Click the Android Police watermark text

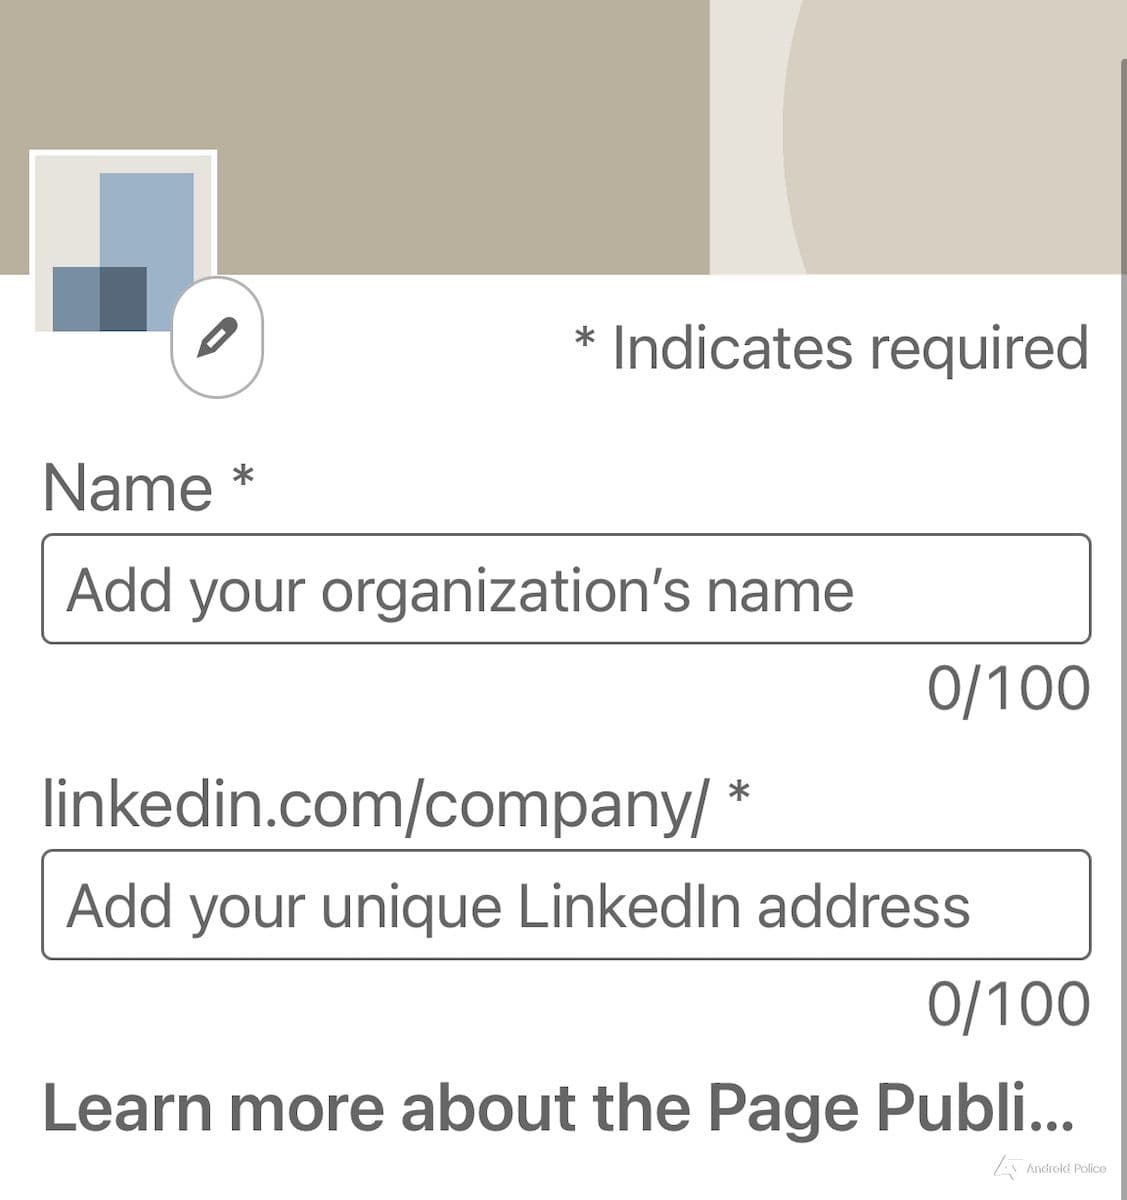click(x=1066, y=1168)
